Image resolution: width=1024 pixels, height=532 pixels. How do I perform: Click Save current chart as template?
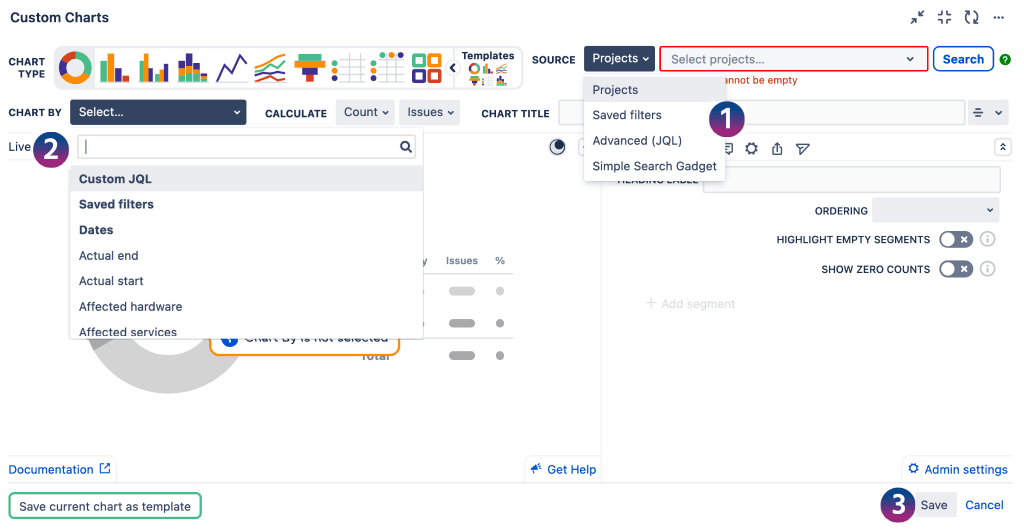[x=105, y=506]
